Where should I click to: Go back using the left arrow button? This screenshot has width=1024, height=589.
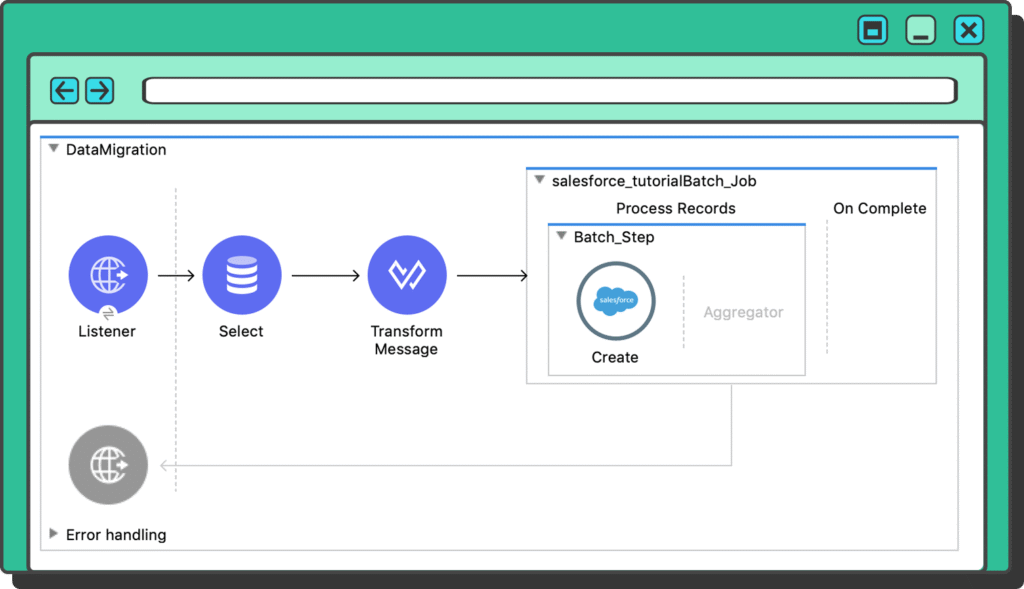65,91
